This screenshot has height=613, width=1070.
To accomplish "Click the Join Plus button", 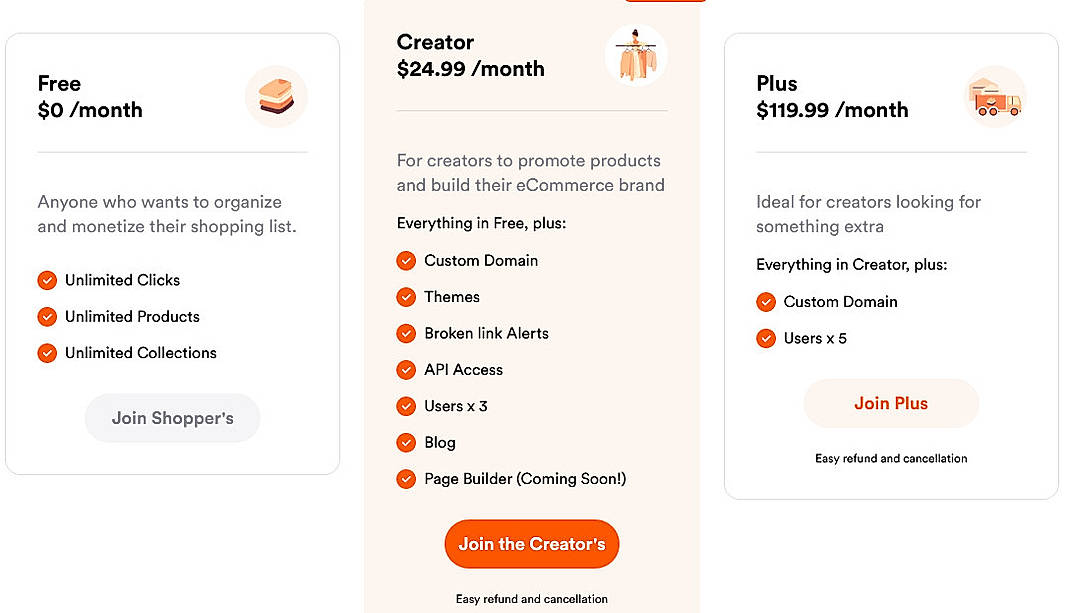I will 890,403.
